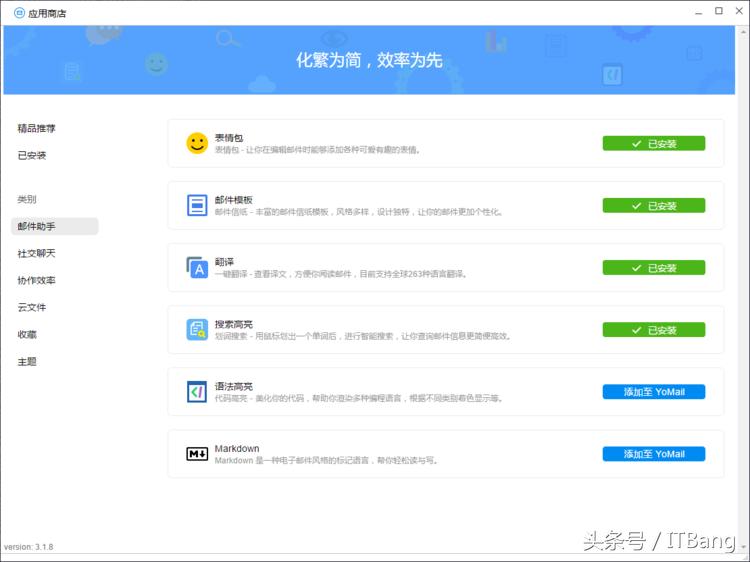Image resolution: width=750 pixels, height=562 pixels.
Task: Open the 邮件模板 plugin title
Action: (233, 199)
